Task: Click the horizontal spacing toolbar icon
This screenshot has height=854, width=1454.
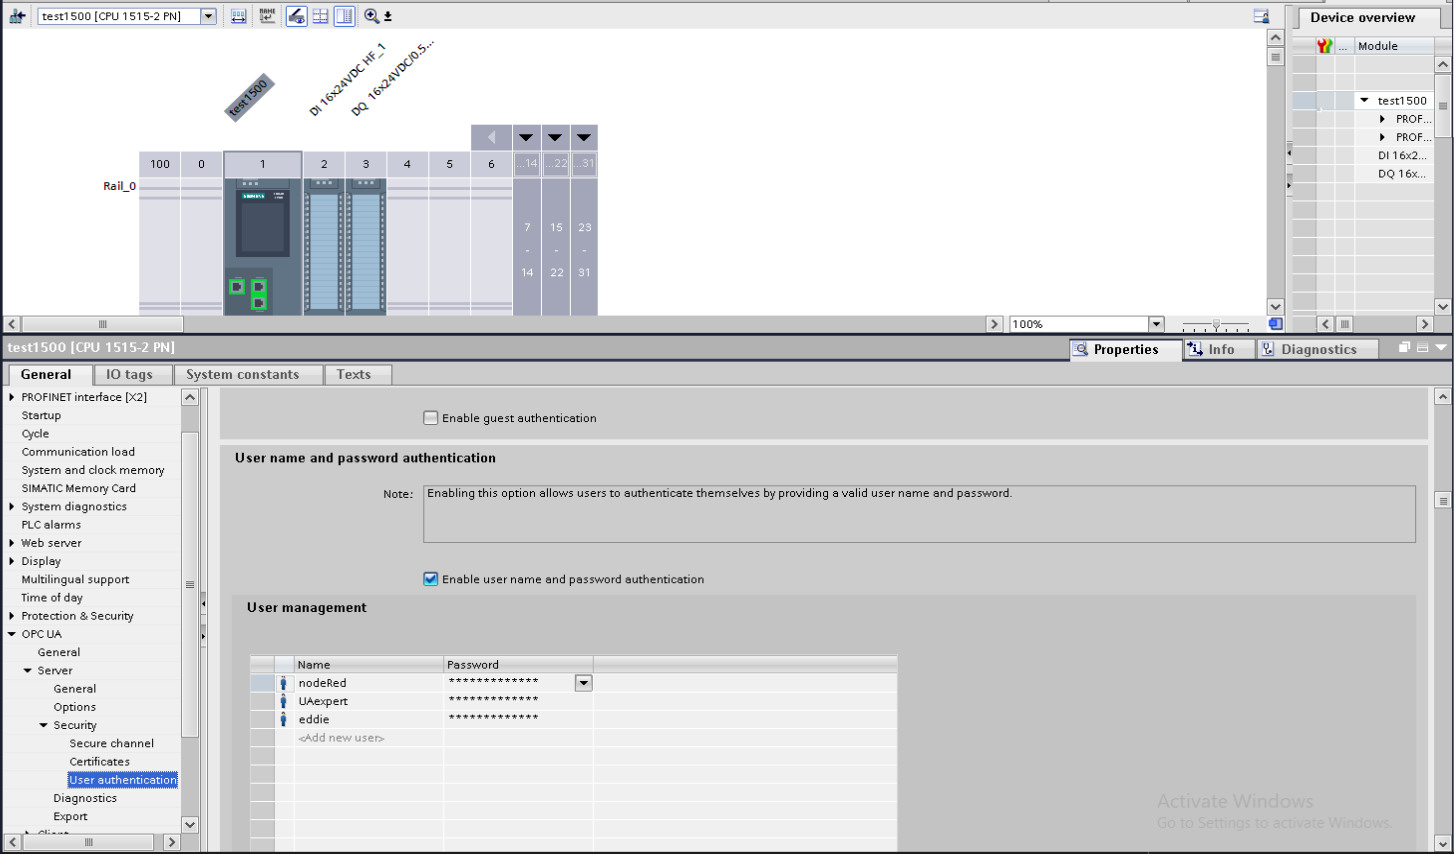Action: [238, 15]
